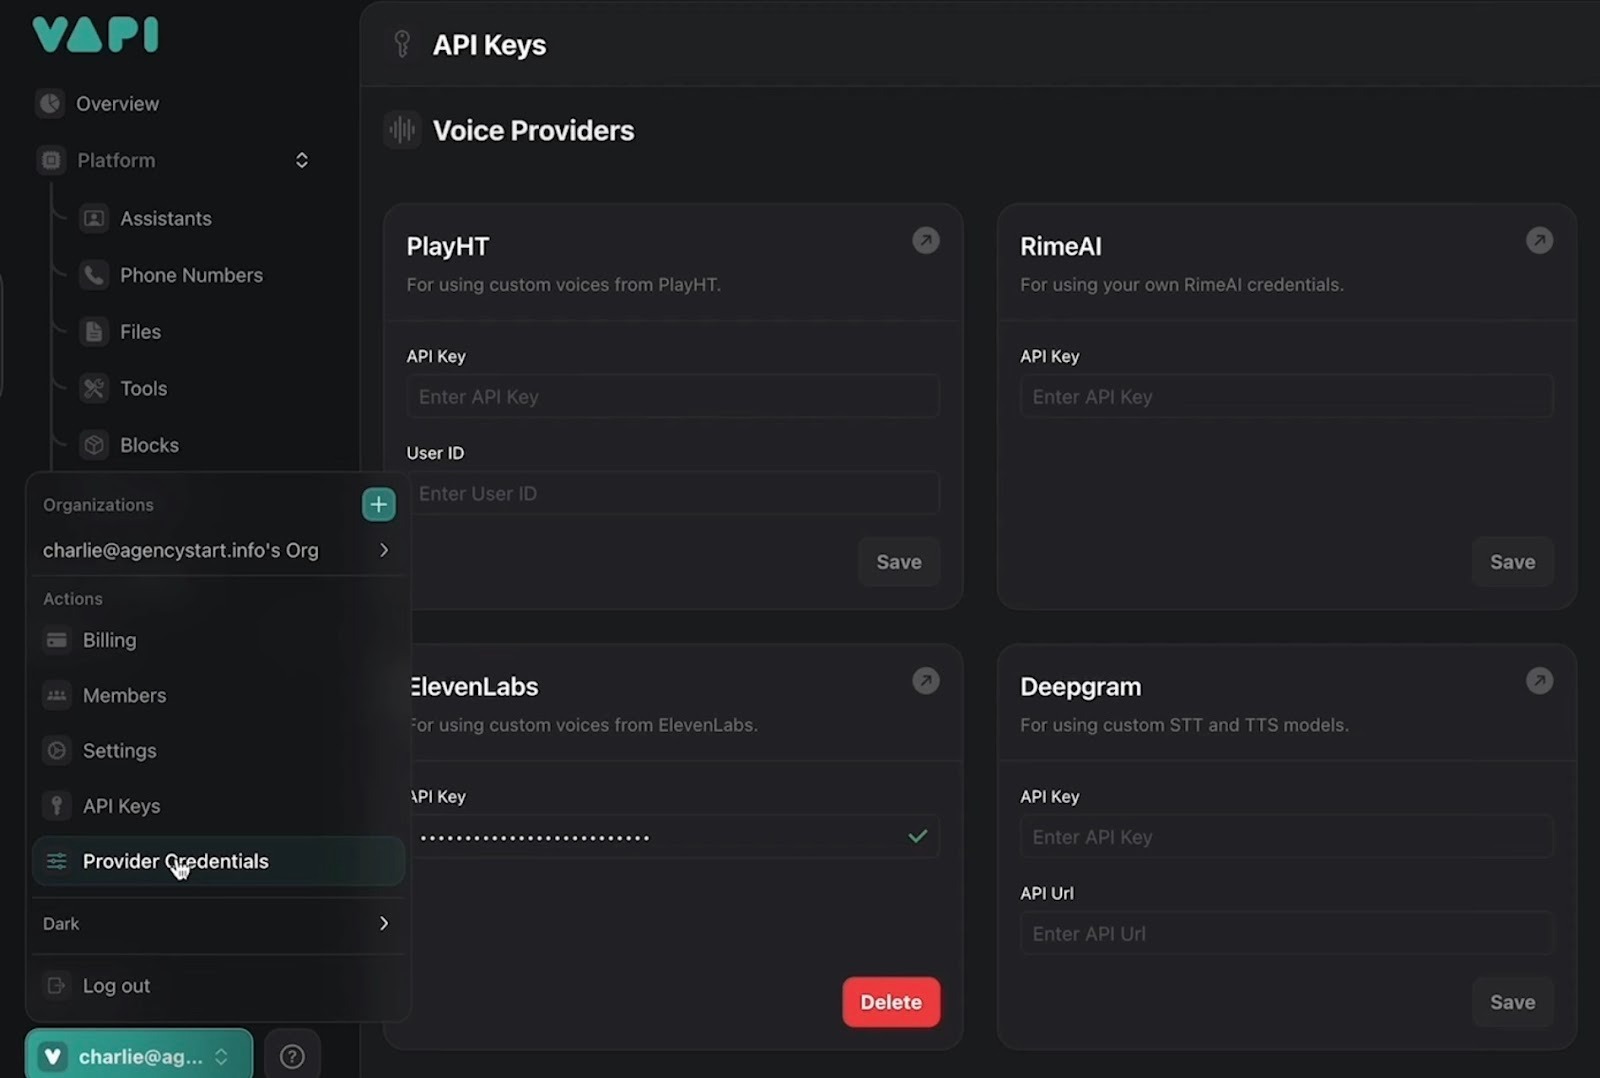This screenshot has width=1600, height=1078.
Task: Click the API Keys page title
Action: point(489,45)
